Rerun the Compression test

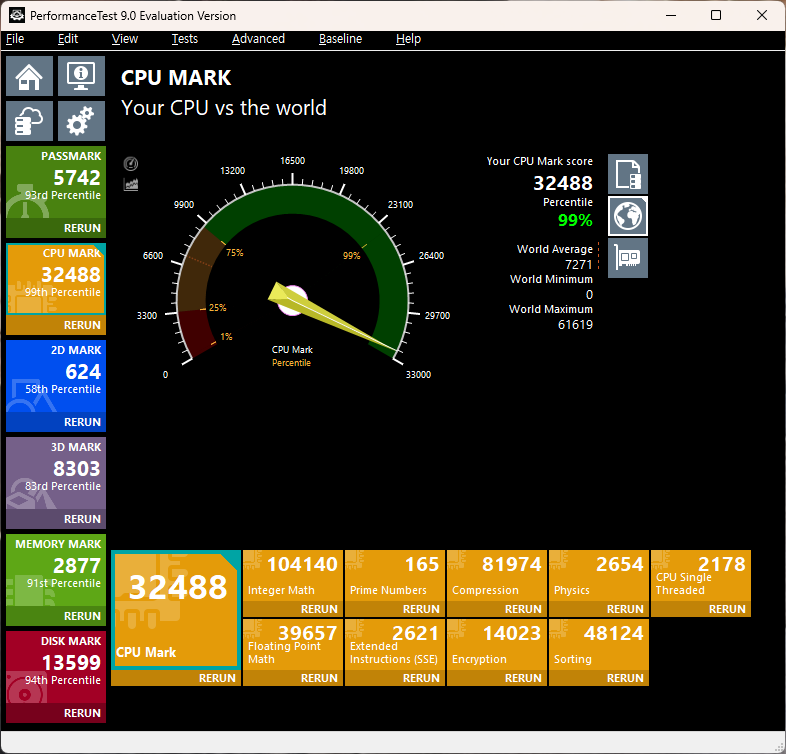click(x=497, y=609)
